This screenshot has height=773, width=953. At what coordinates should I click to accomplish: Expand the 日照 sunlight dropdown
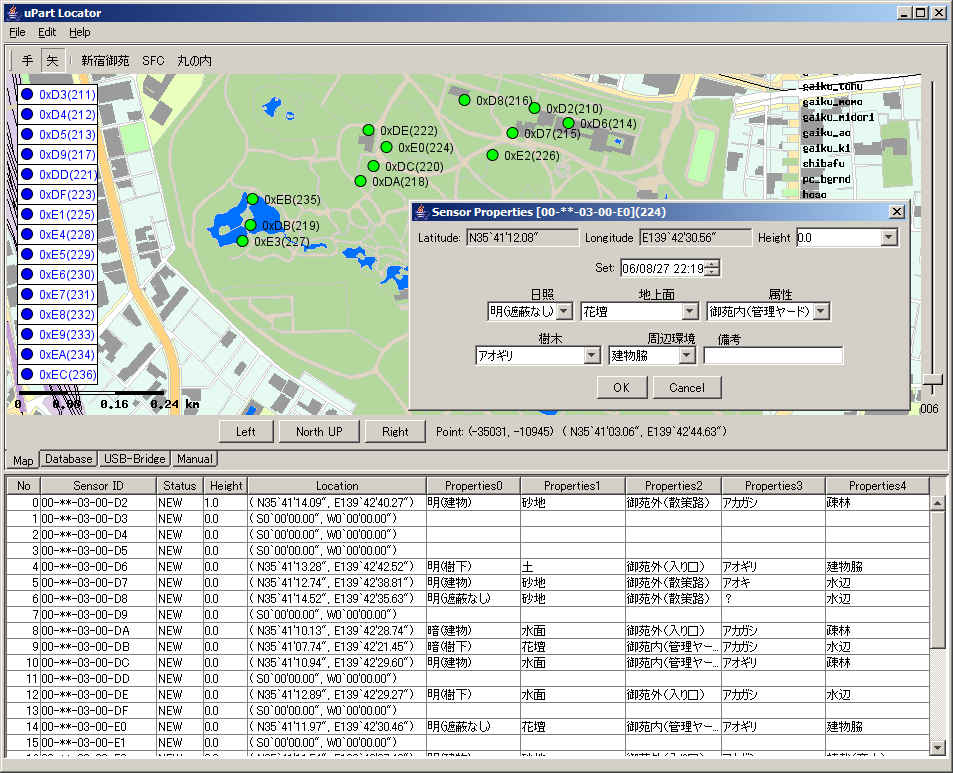click(x=564, y=312)
